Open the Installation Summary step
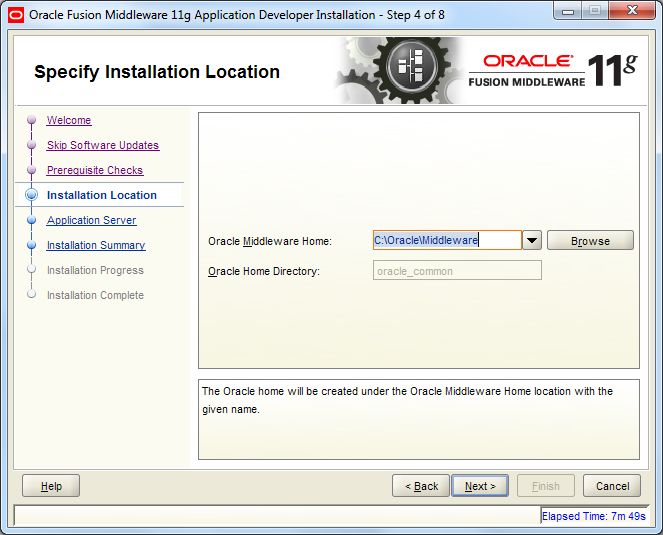 point(96,245)
